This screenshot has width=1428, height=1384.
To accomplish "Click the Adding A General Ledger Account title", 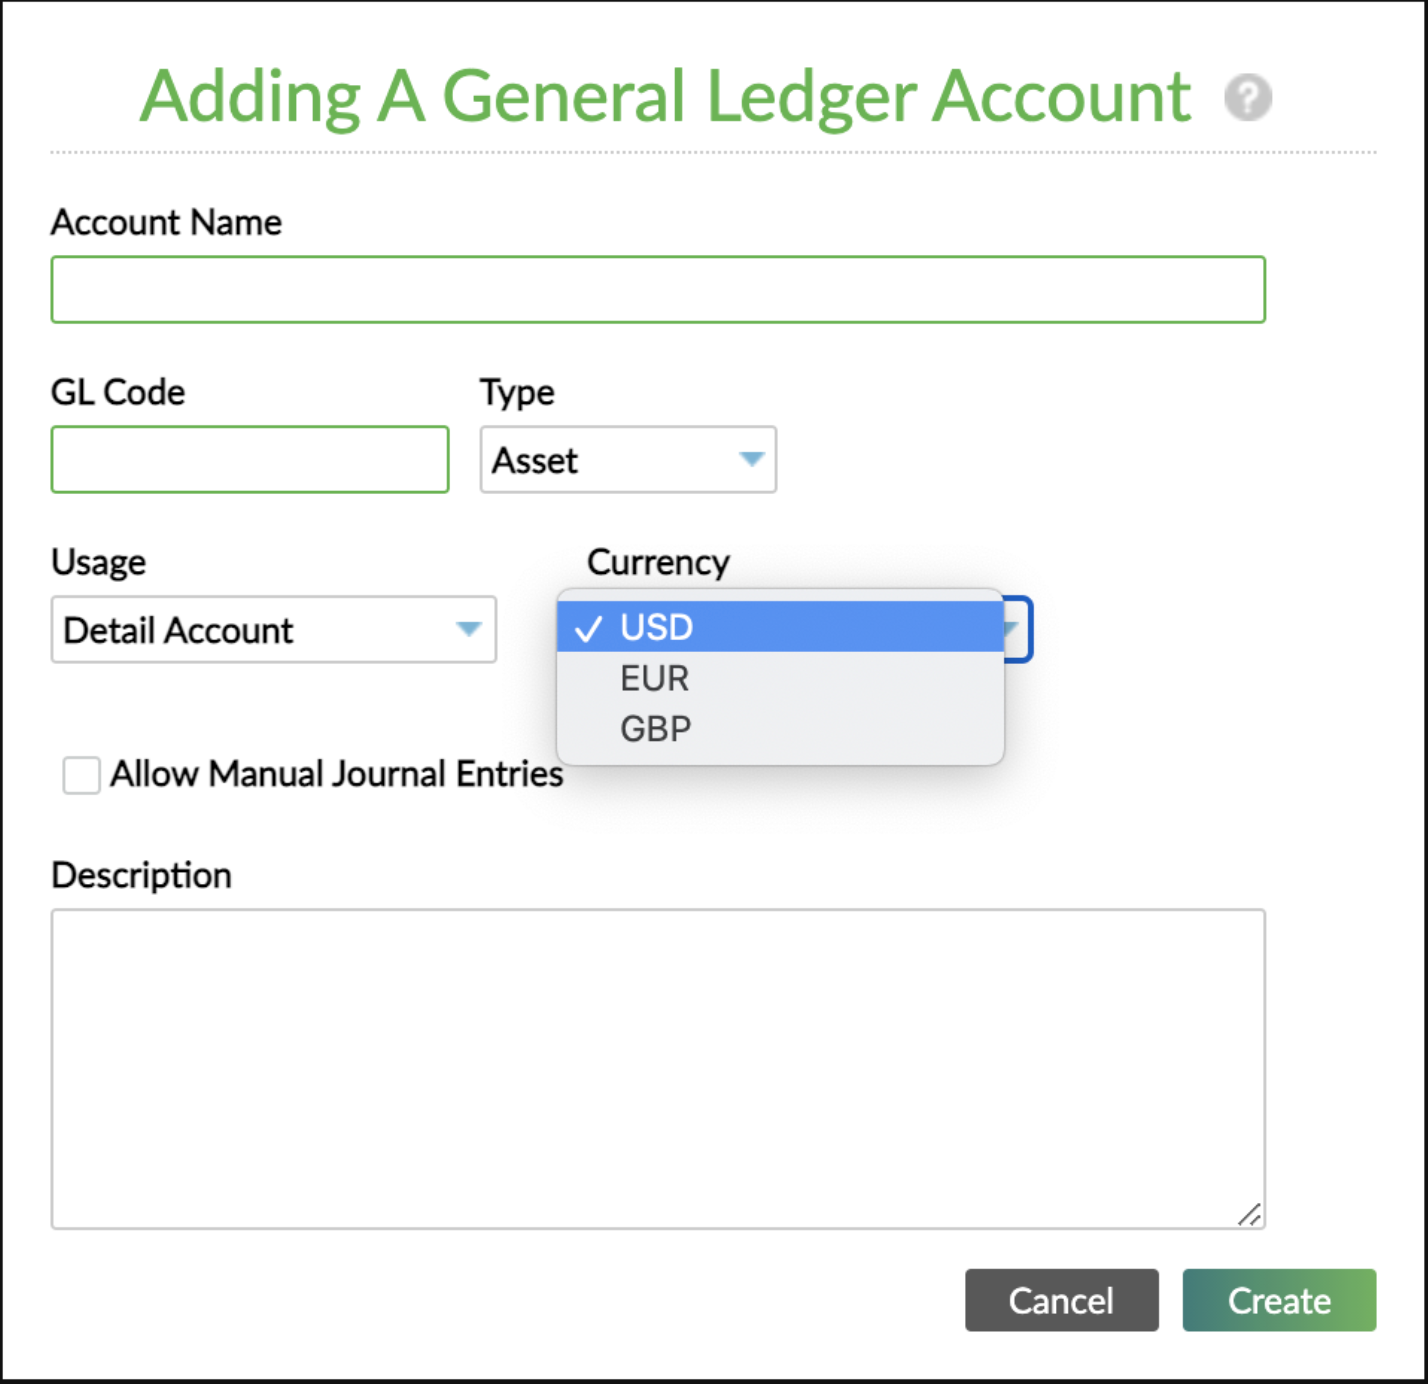I will point(665,96).
